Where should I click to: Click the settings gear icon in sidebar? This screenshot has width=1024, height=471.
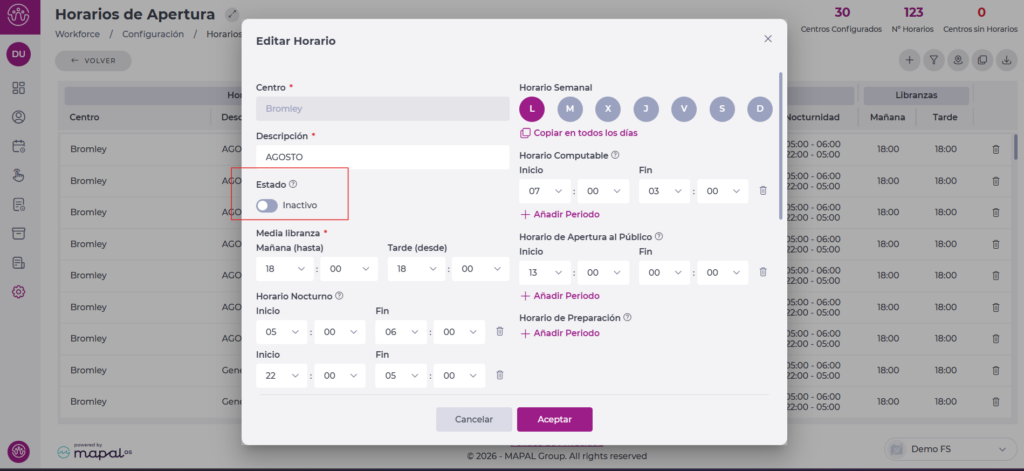coord(18,292)
